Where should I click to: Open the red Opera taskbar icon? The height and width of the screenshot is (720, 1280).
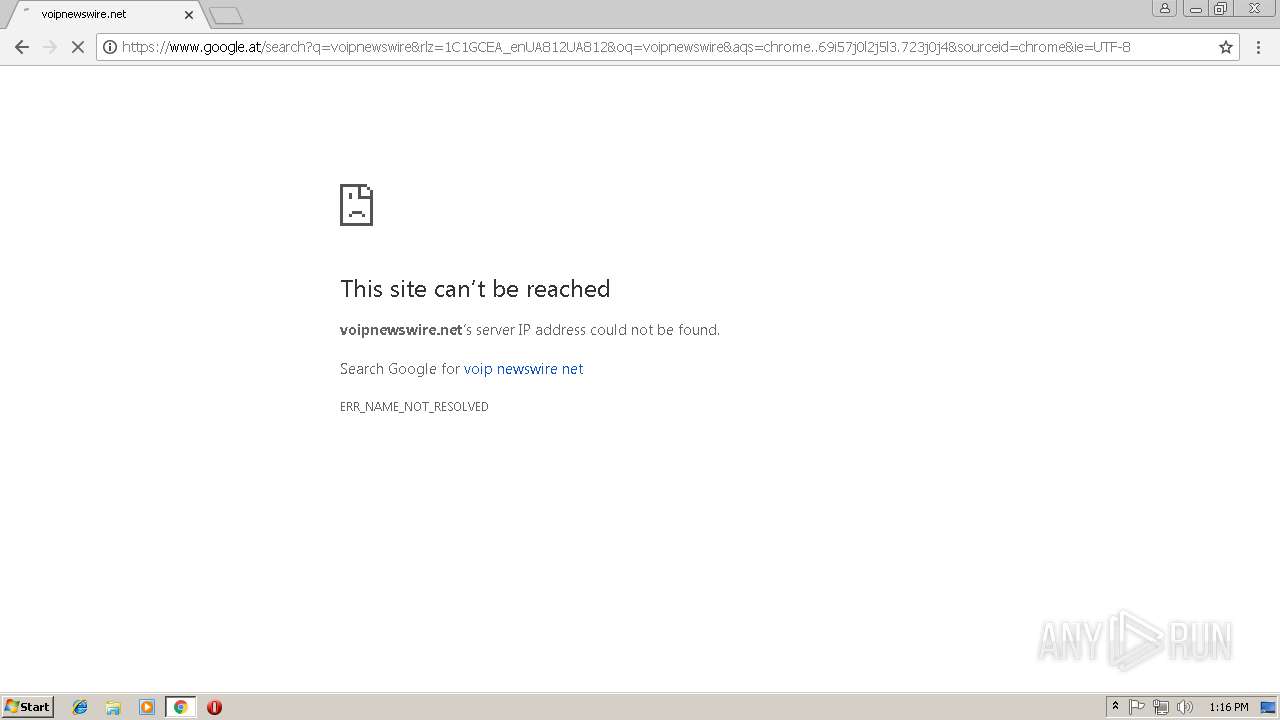pos(214,707)
